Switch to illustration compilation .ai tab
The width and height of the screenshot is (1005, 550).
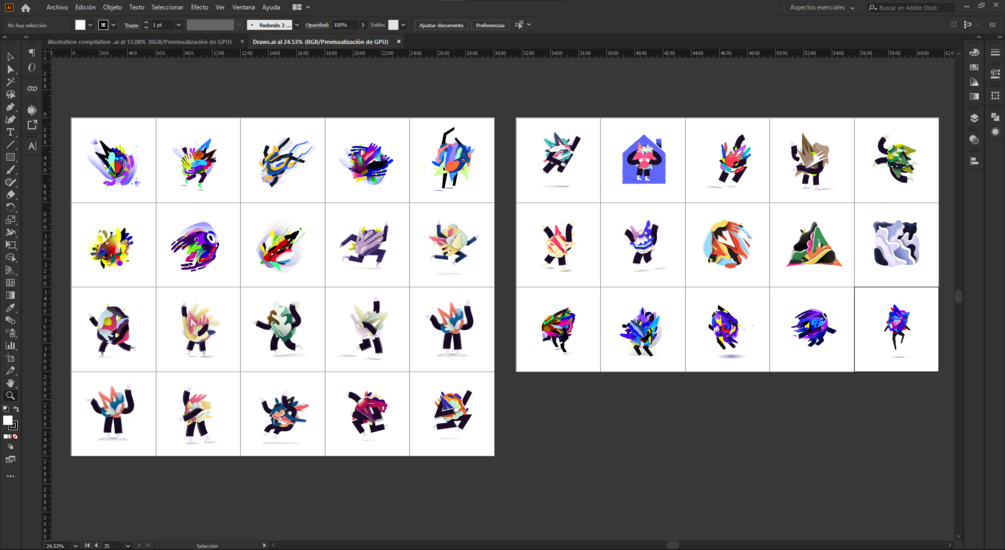139,42
